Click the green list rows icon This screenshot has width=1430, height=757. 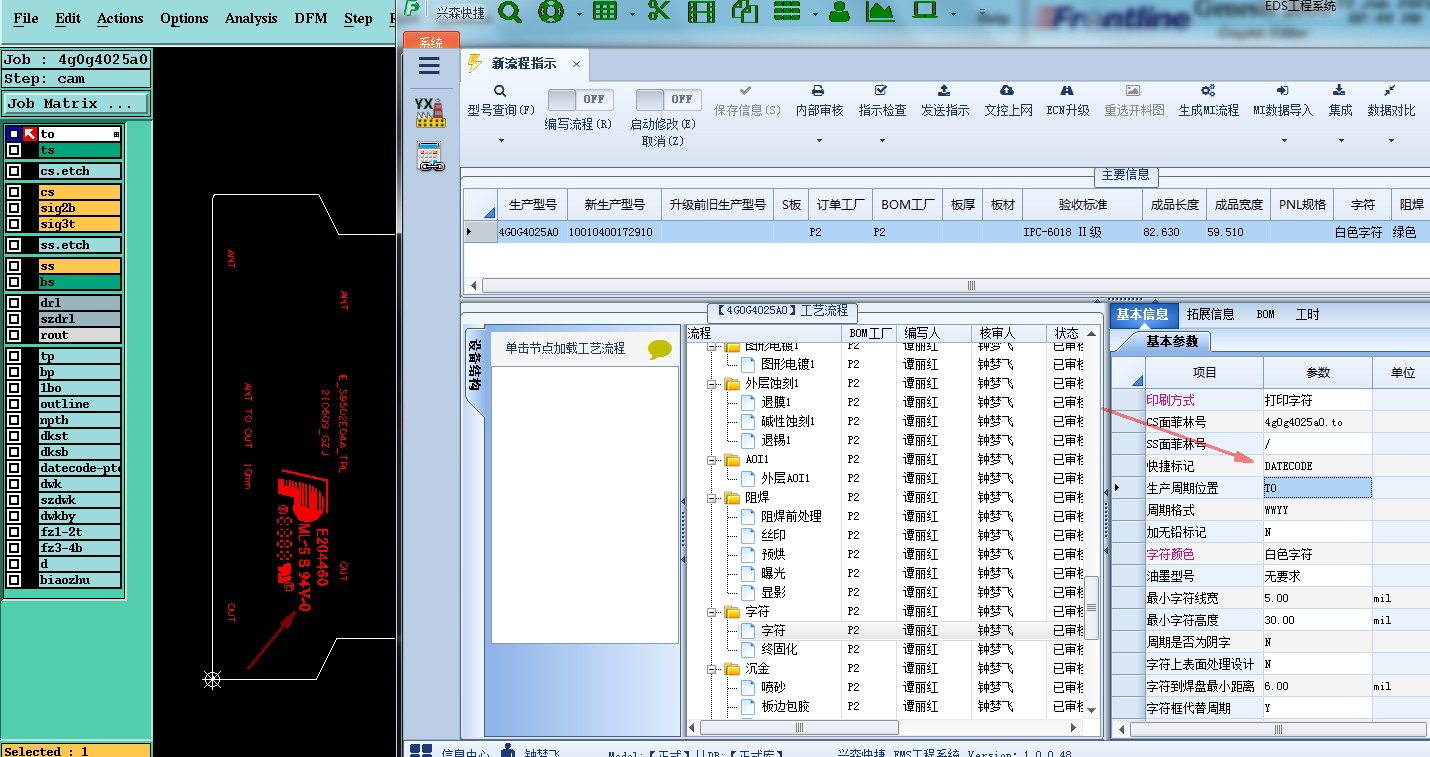pos(788,12)
